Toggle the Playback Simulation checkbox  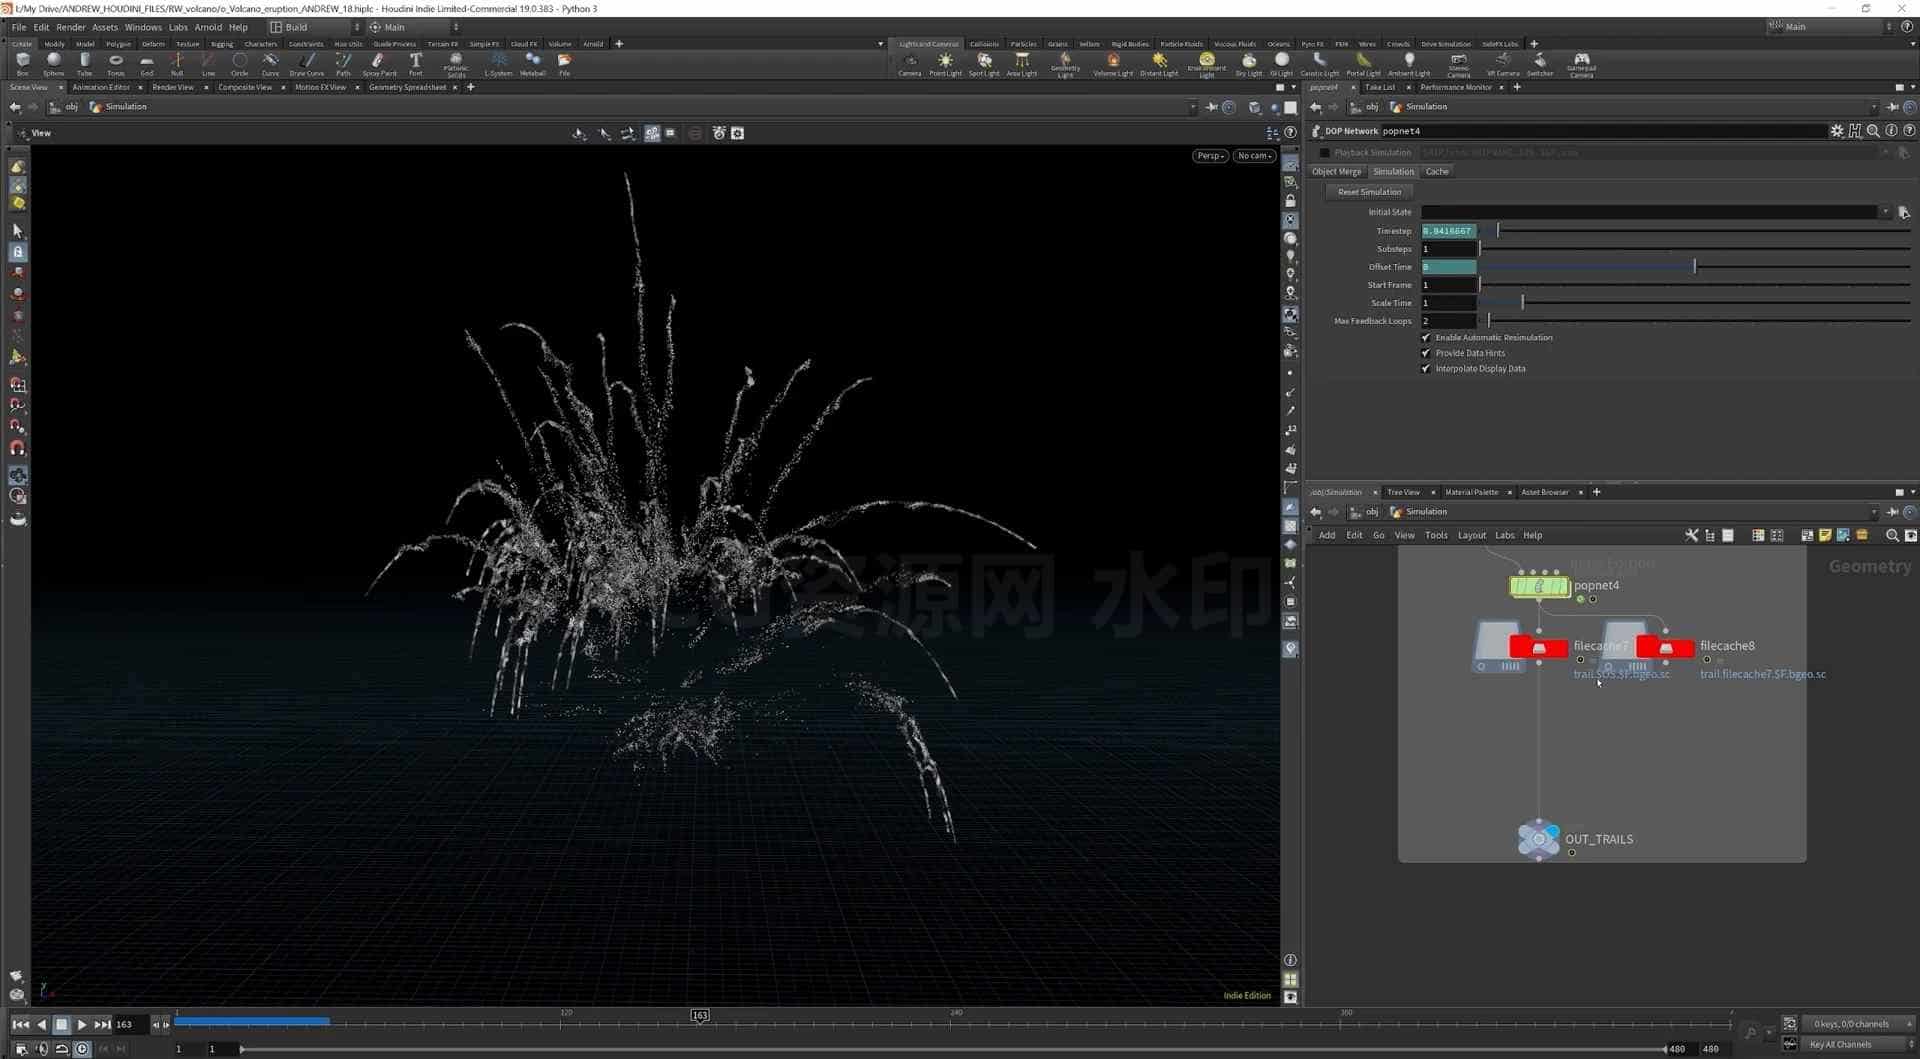pyautogui.click(x=1325, y=153)
